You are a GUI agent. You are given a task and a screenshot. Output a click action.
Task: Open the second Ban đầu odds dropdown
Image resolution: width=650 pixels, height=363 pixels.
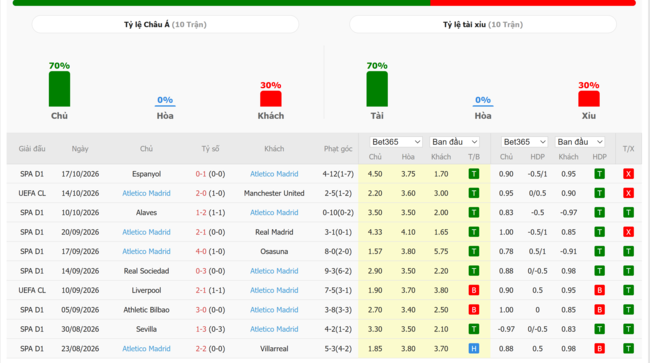point(580,142)
